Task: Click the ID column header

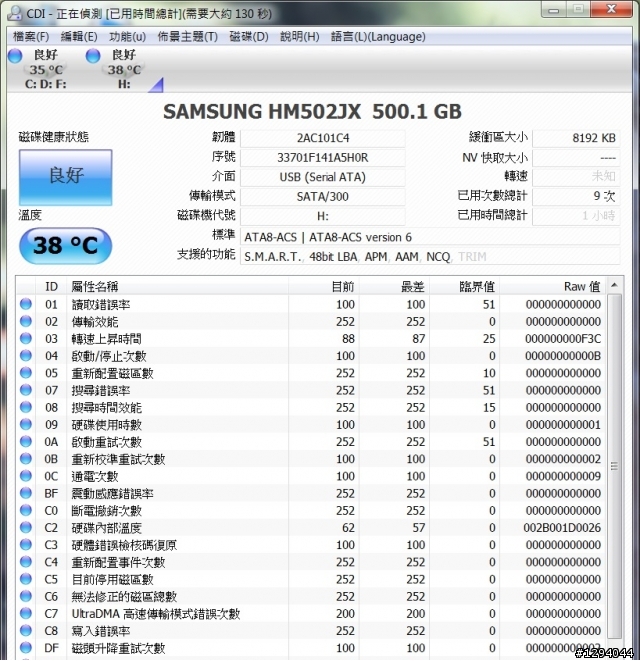Action: tap(51, 287)
